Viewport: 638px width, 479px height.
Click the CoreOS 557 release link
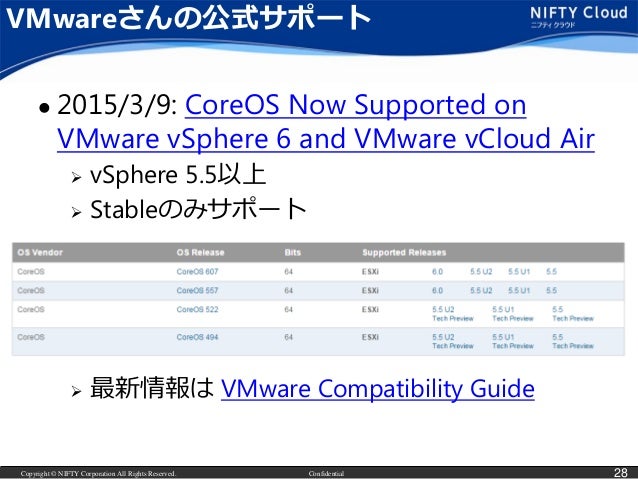pos(197,291)
